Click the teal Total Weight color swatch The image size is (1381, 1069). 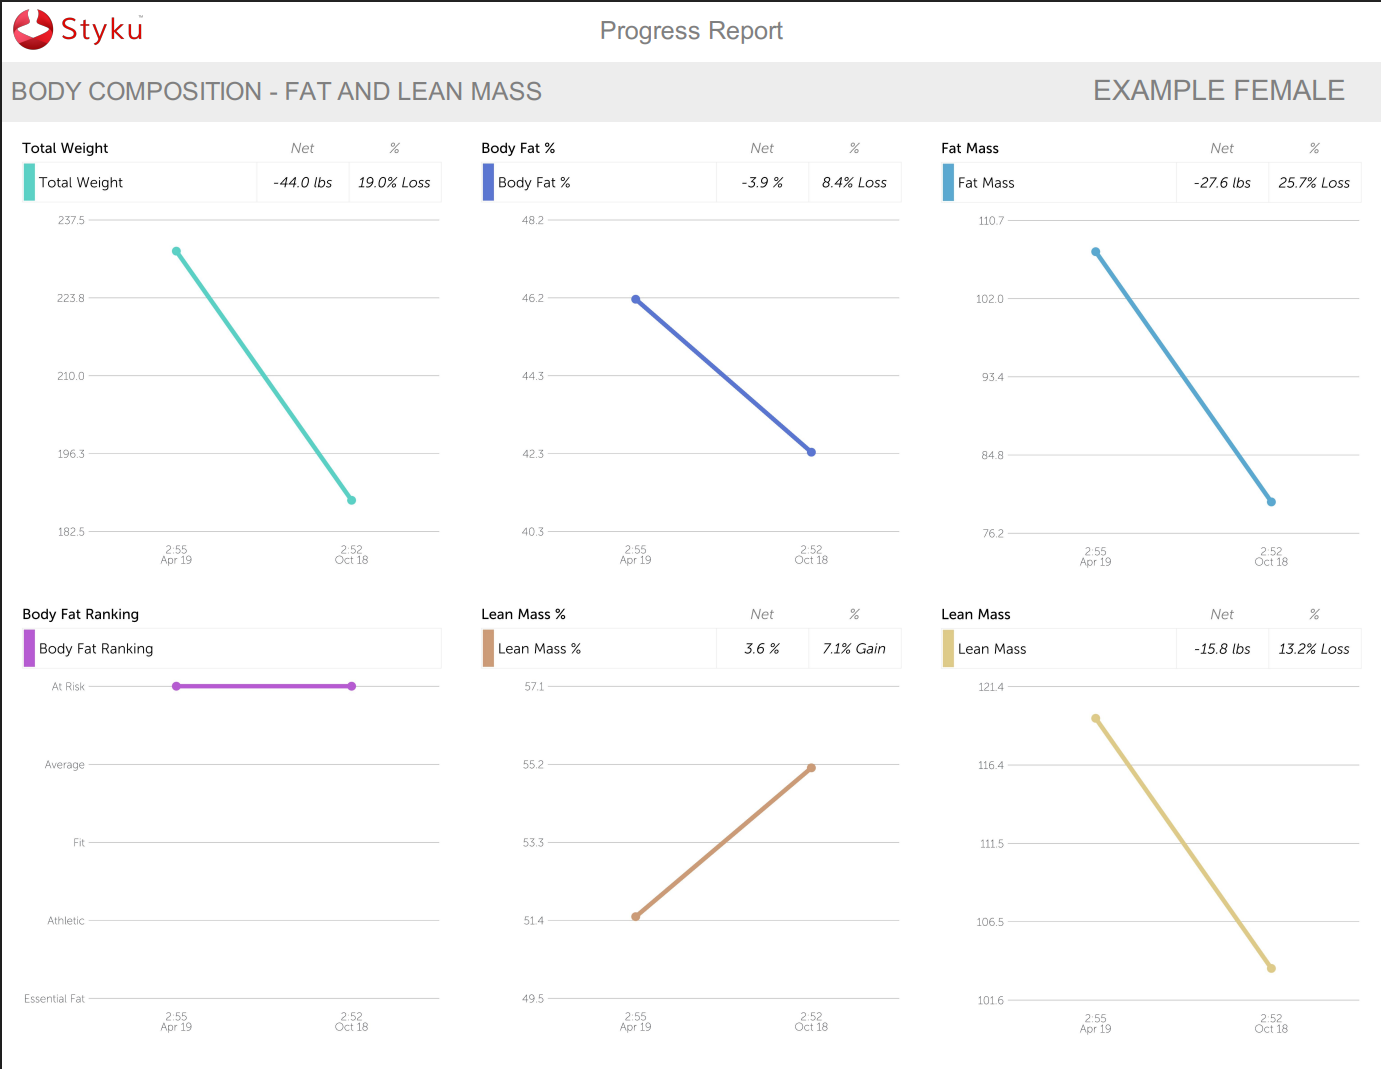(x=29, y=182)
